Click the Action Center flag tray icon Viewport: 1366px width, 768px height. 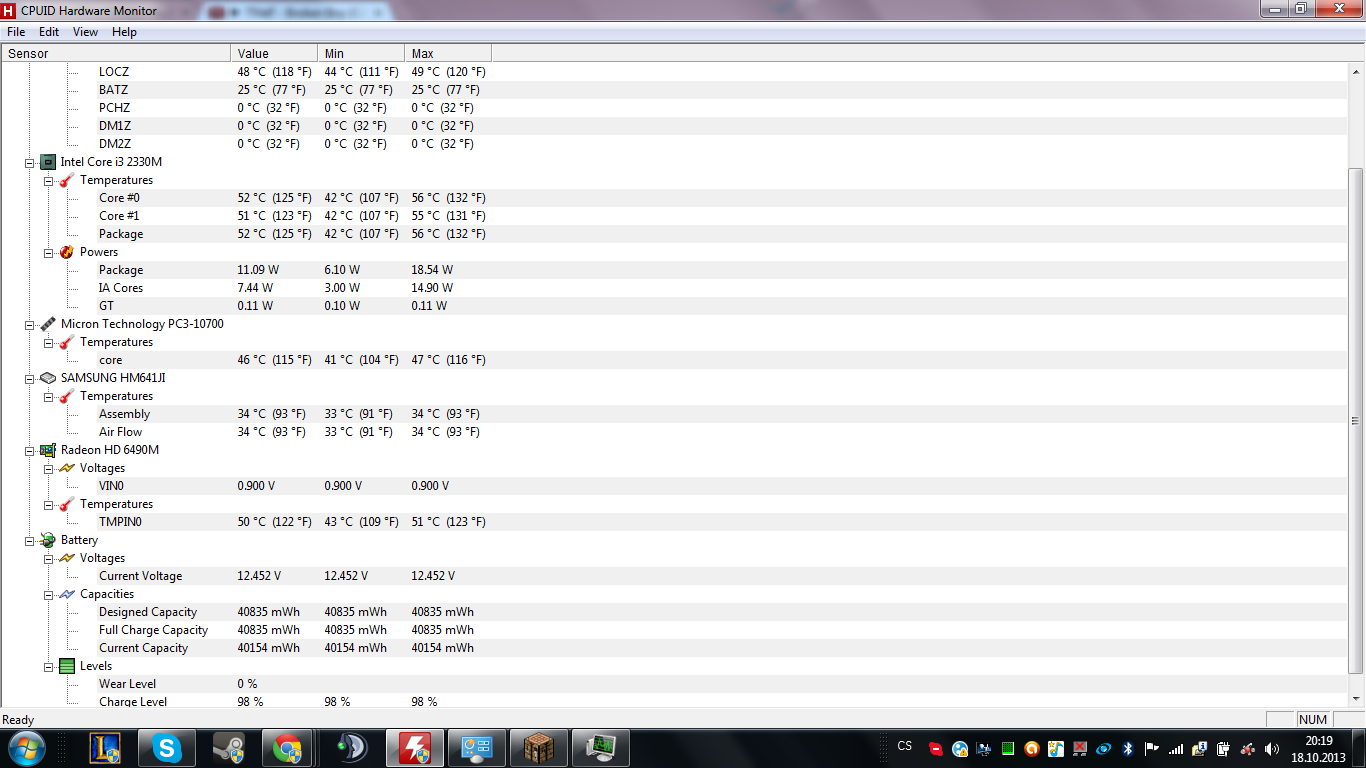pyautogui.click(x=1152, y=748)
